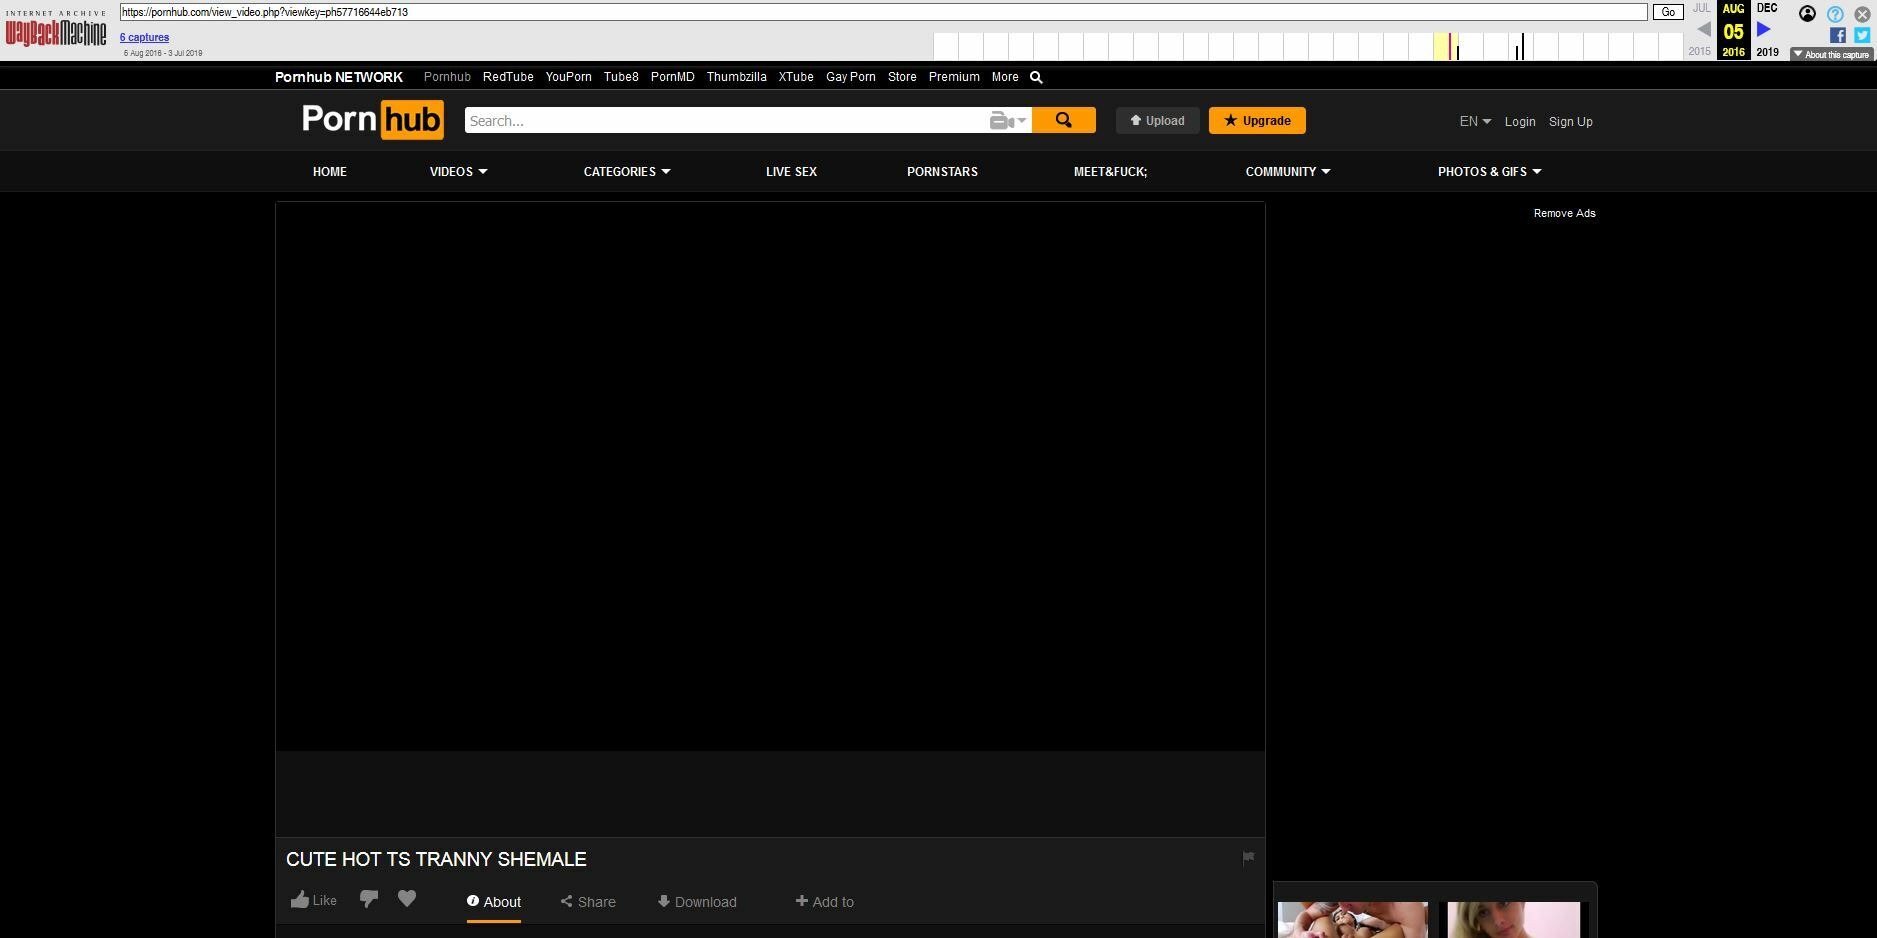The height and width of the screenshot is (938, 1877).
Task: Open the Add to option
Action: point(825,902)
